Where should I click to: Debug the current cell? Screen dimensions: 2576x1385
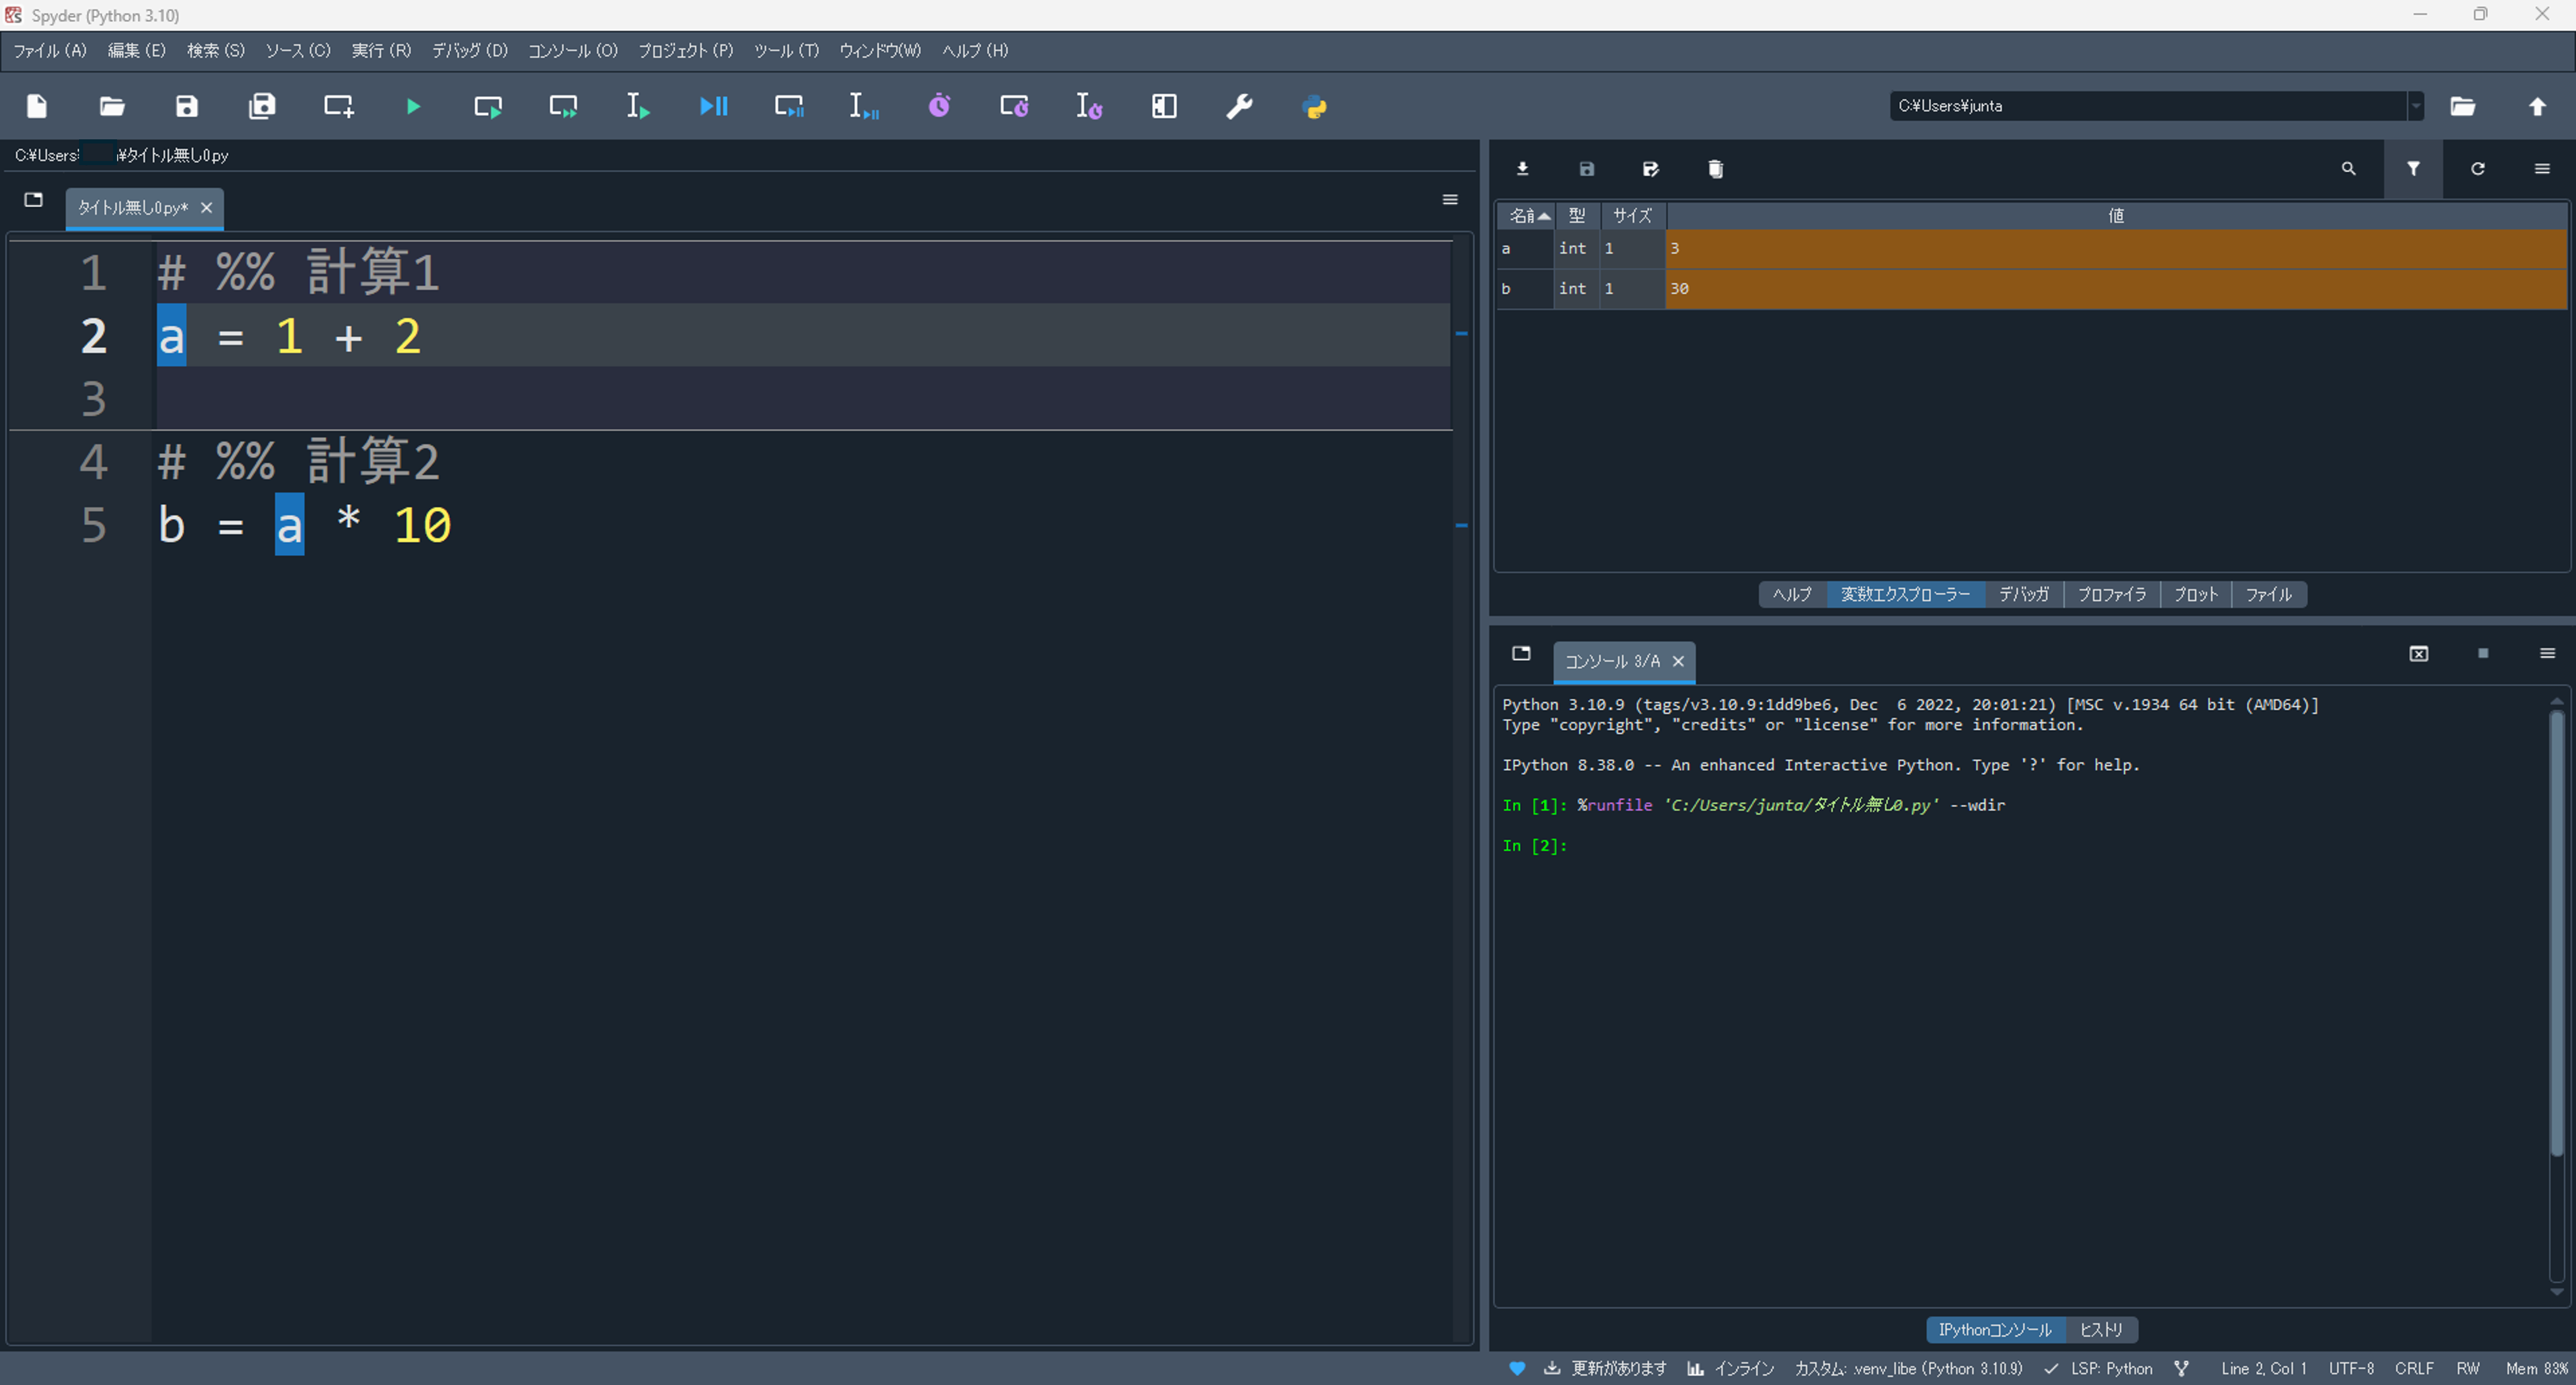point(789,106)
